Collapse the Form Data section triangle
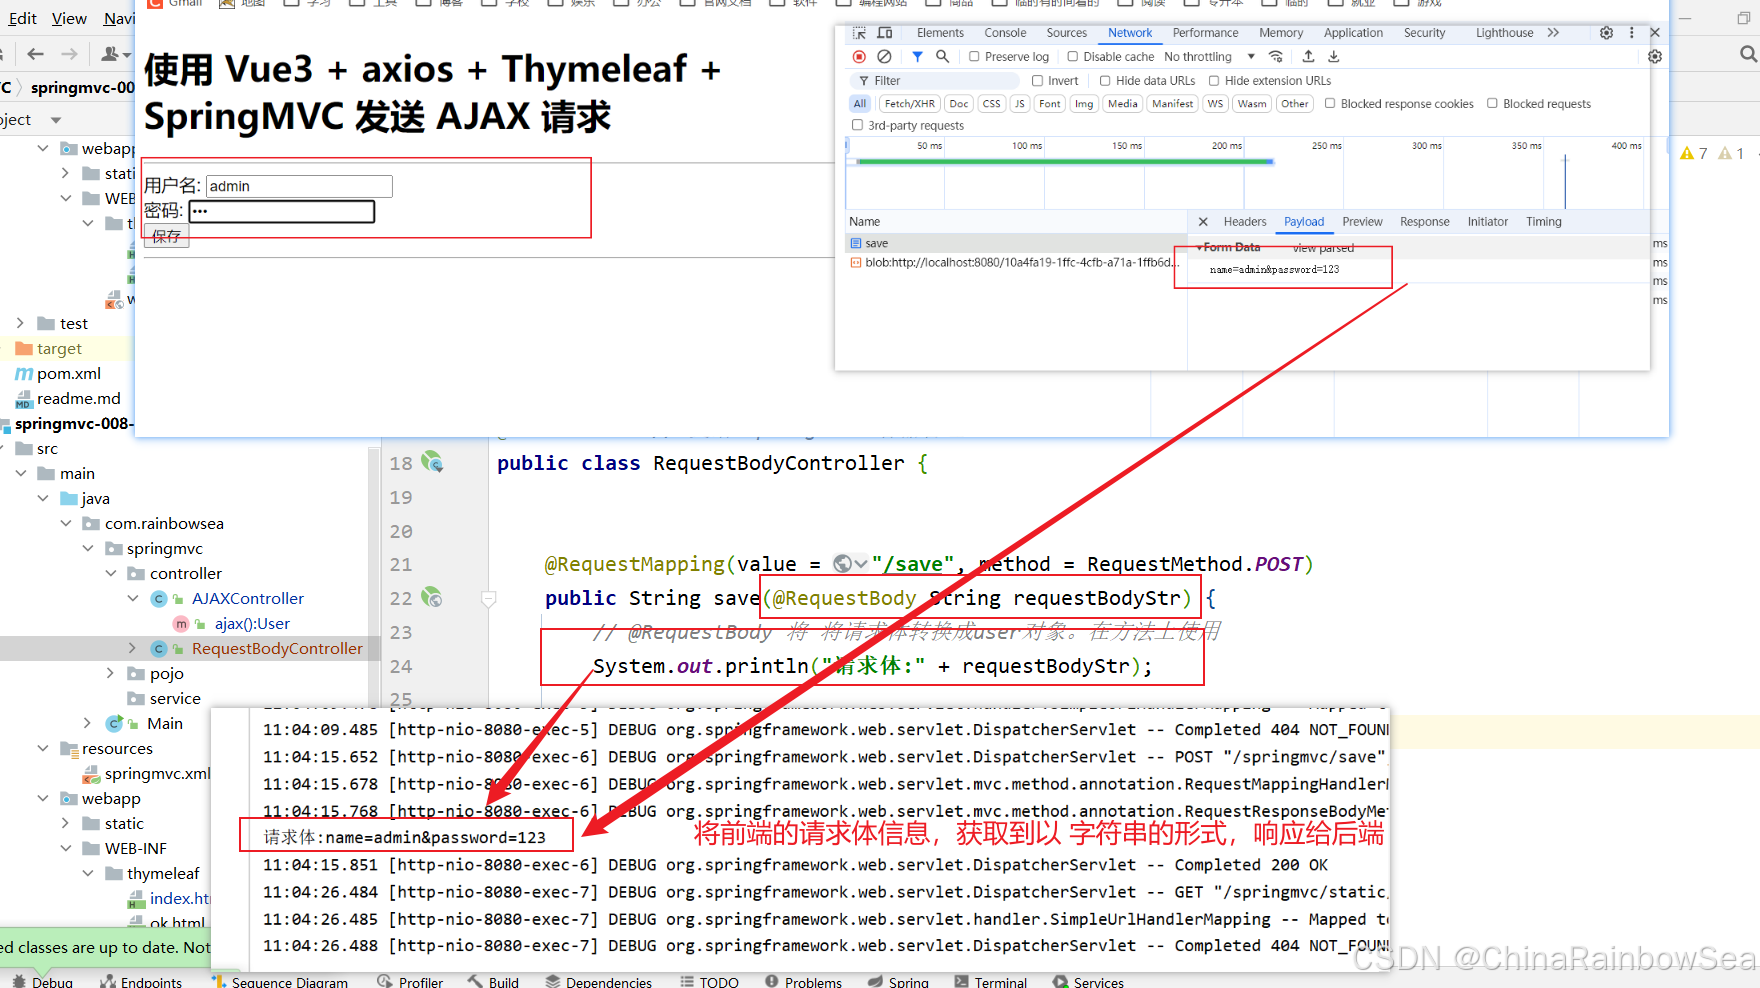 pyautogui.click(x=1199, y=247)
